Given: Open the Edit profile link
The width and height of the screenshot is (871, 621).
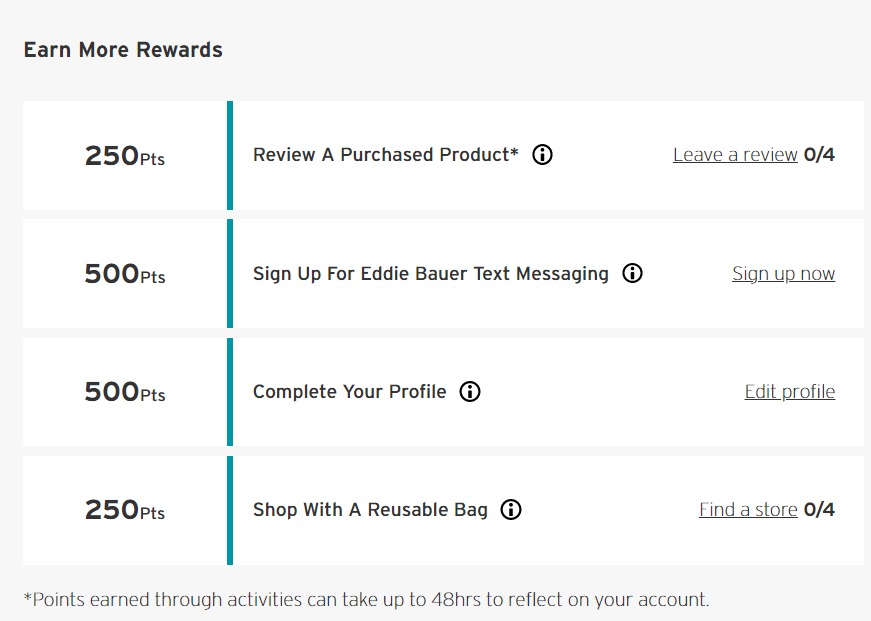Looking at the screenshot, I should click(x=789, y=392).
